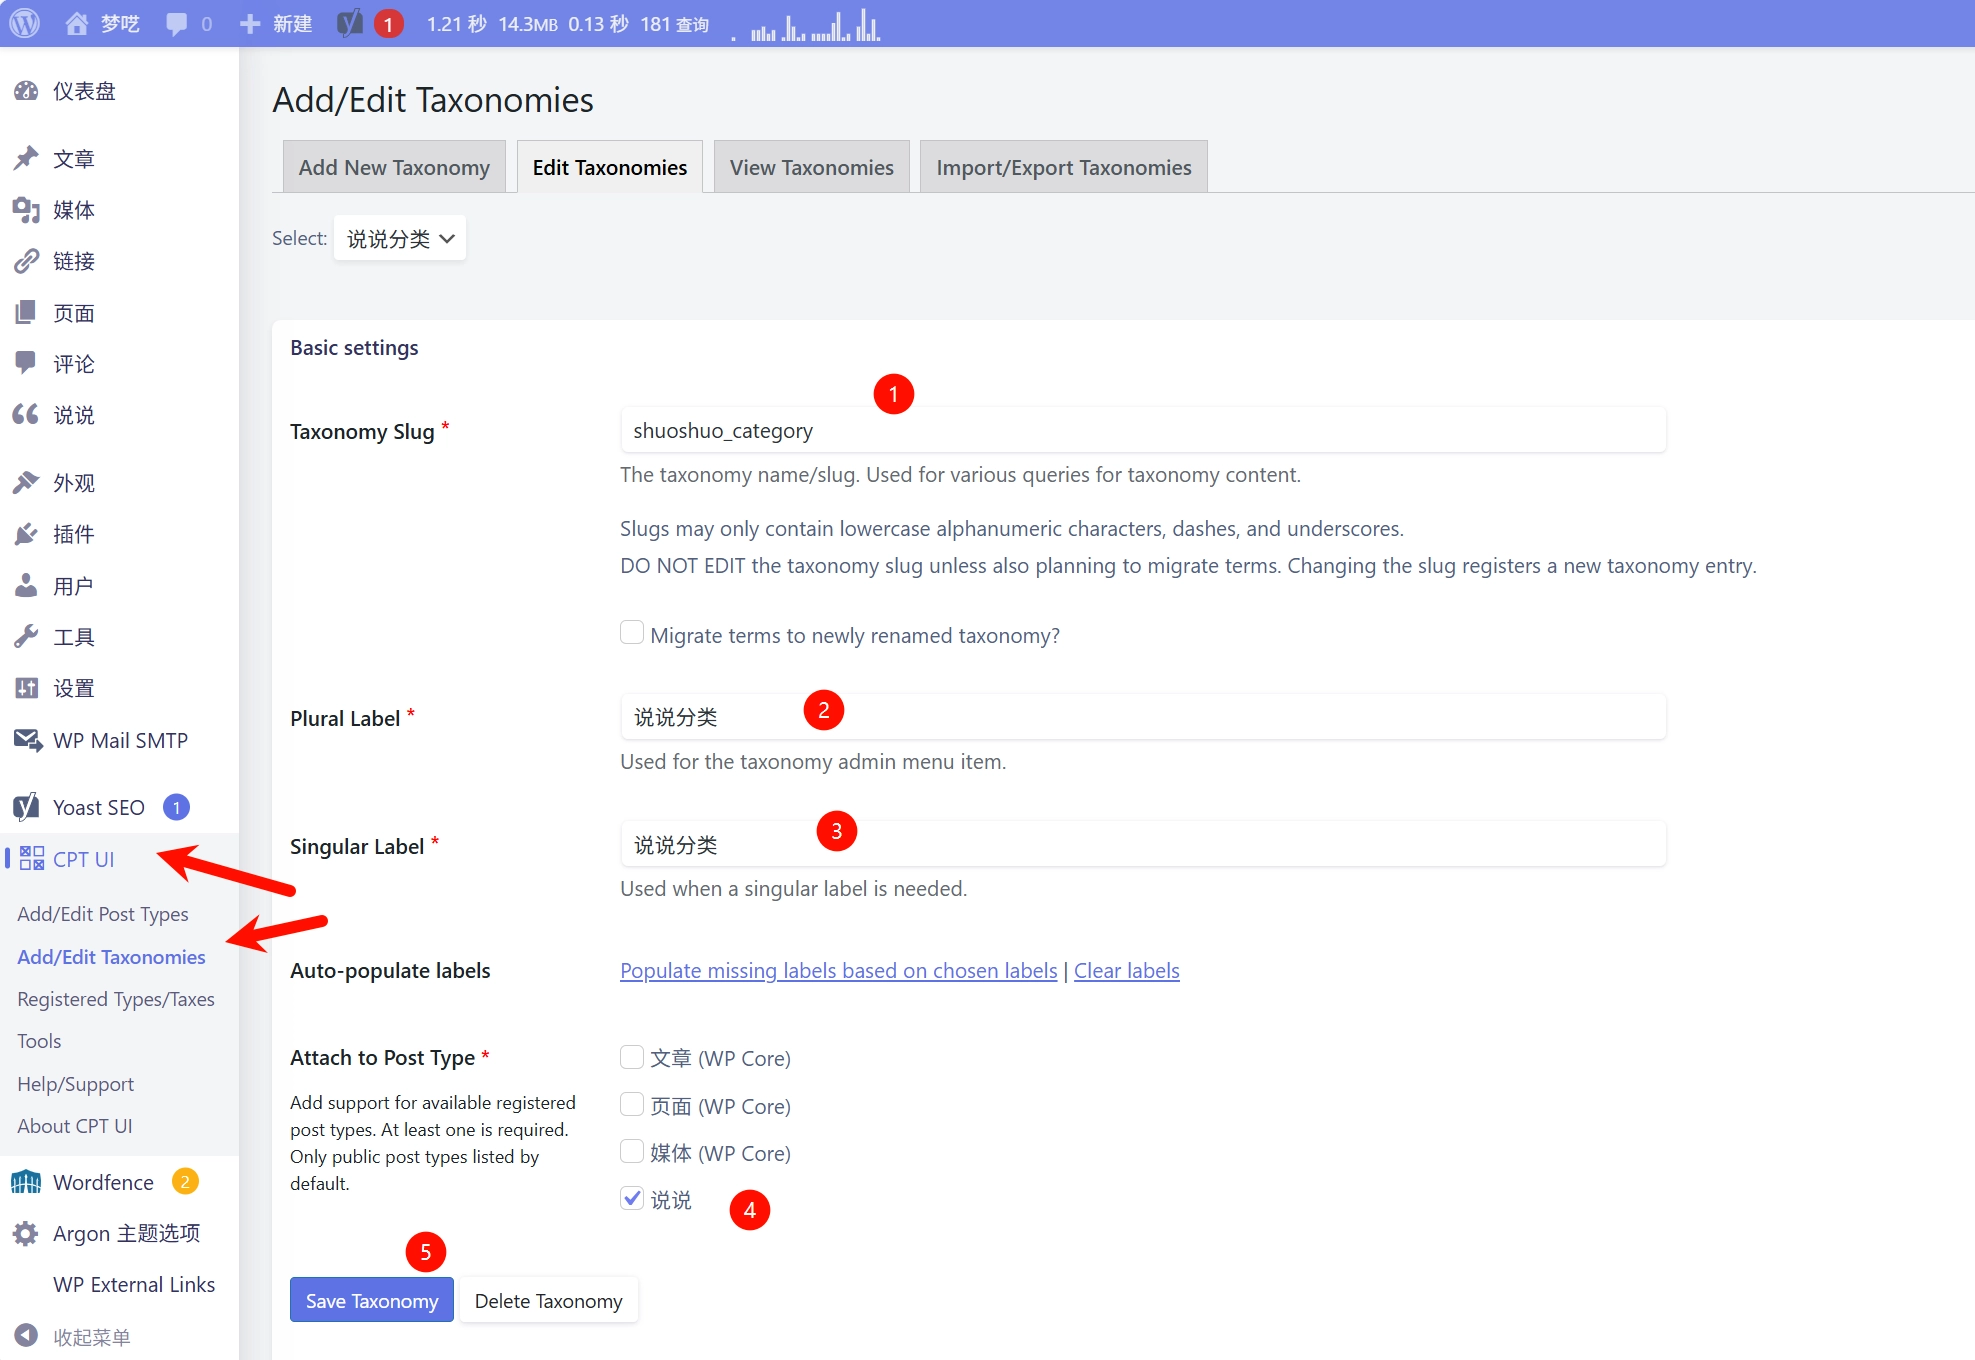Open 工具 wrench tools icon
Viewport: 1975px width, 1360px height.
coord(26,636)
